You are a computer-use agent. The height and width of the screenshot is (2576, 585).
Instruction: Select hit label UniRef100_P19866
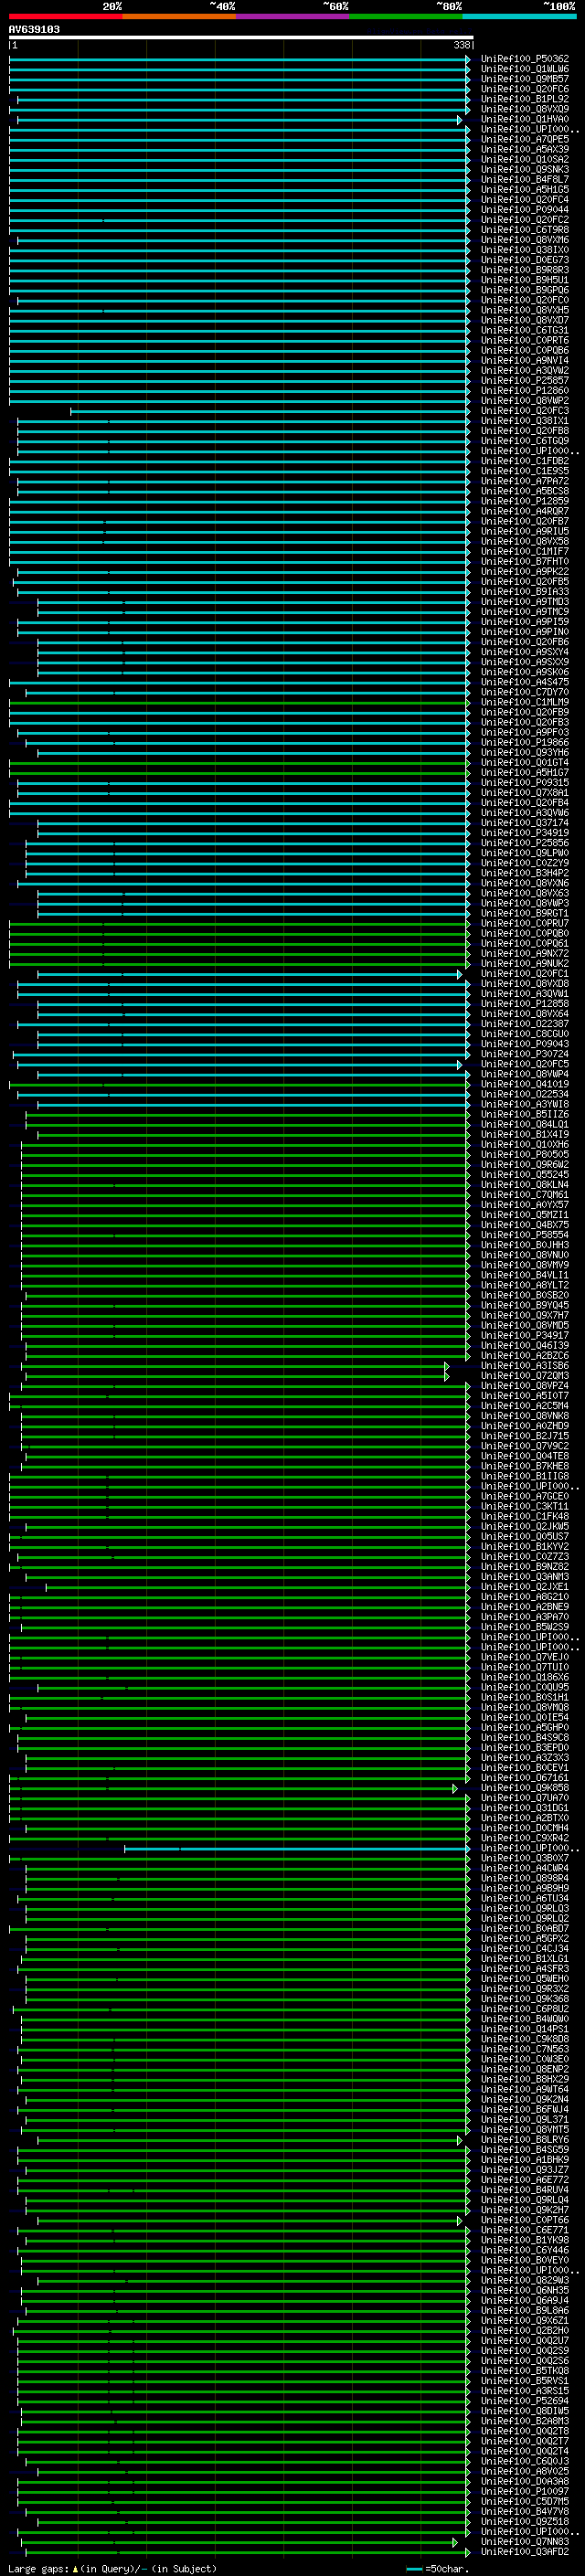click(x=525, y=743)
